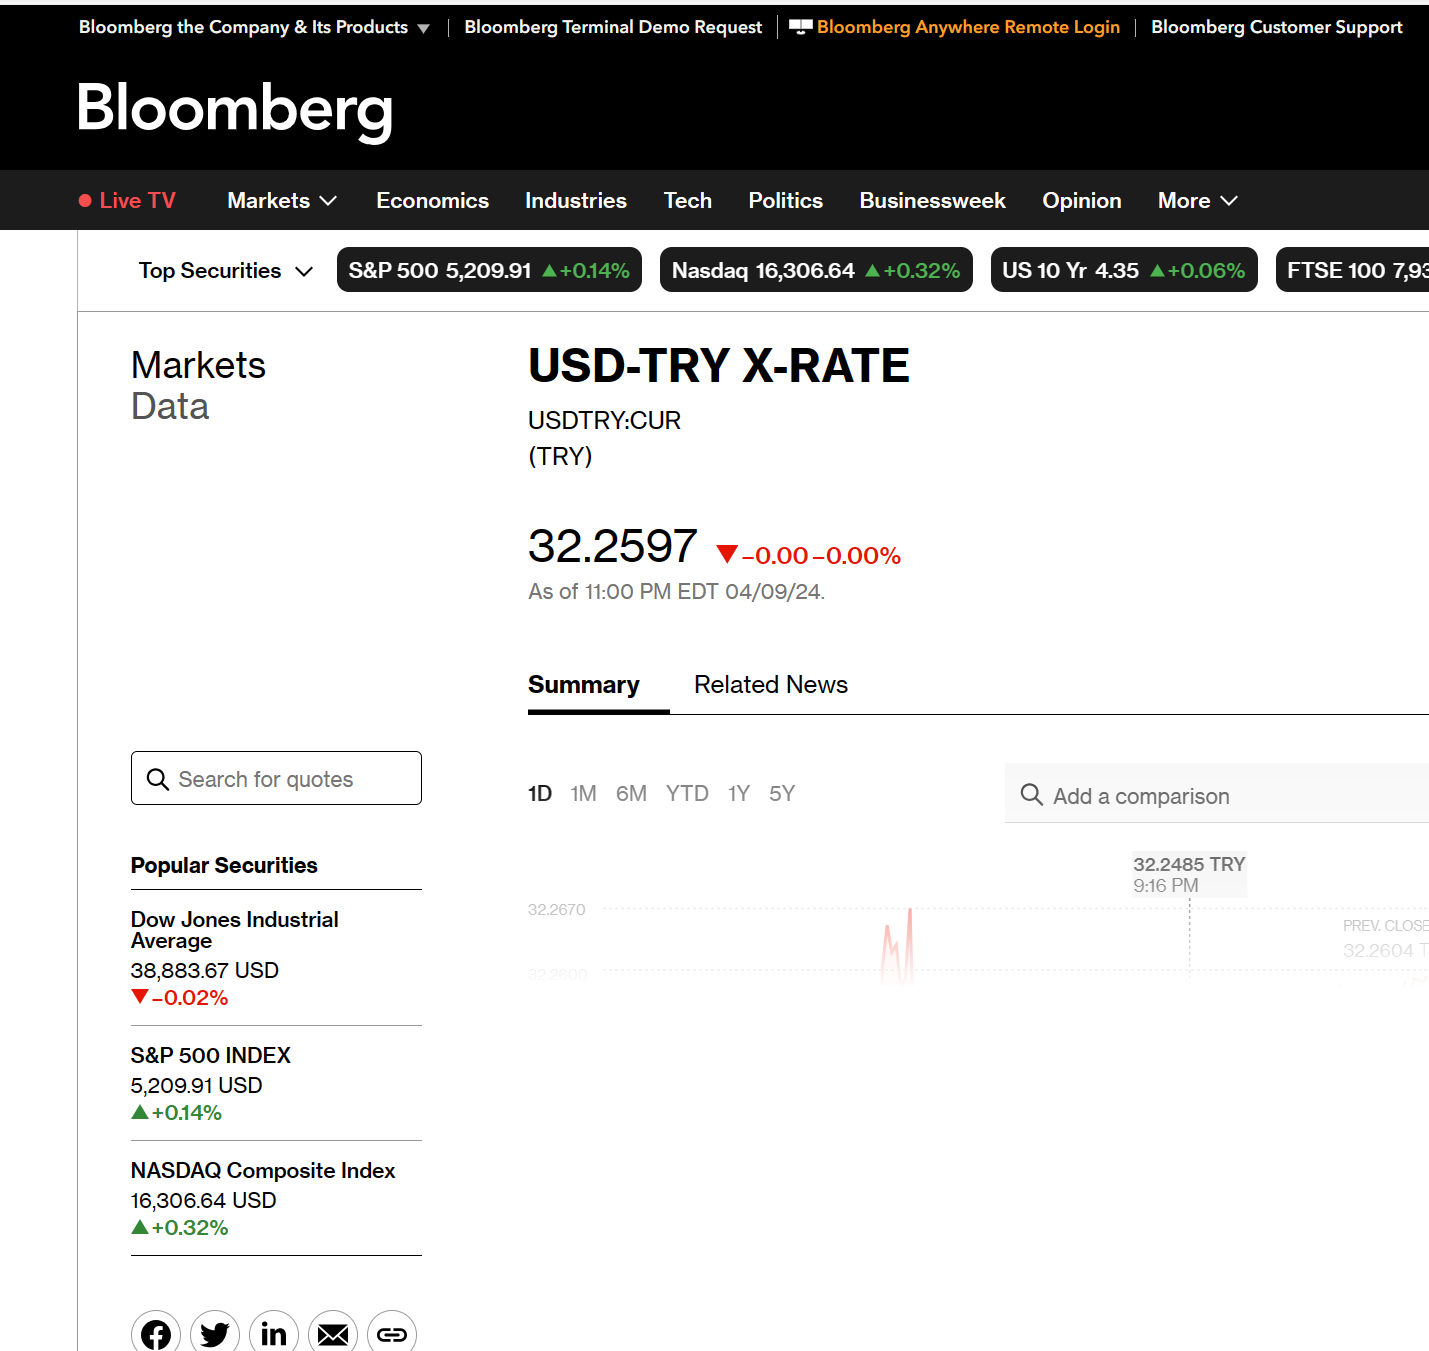Open the More navigation dropdown
Image resolution: width=1429 pixels, height=1351 pixels.
click(1198, 201)
